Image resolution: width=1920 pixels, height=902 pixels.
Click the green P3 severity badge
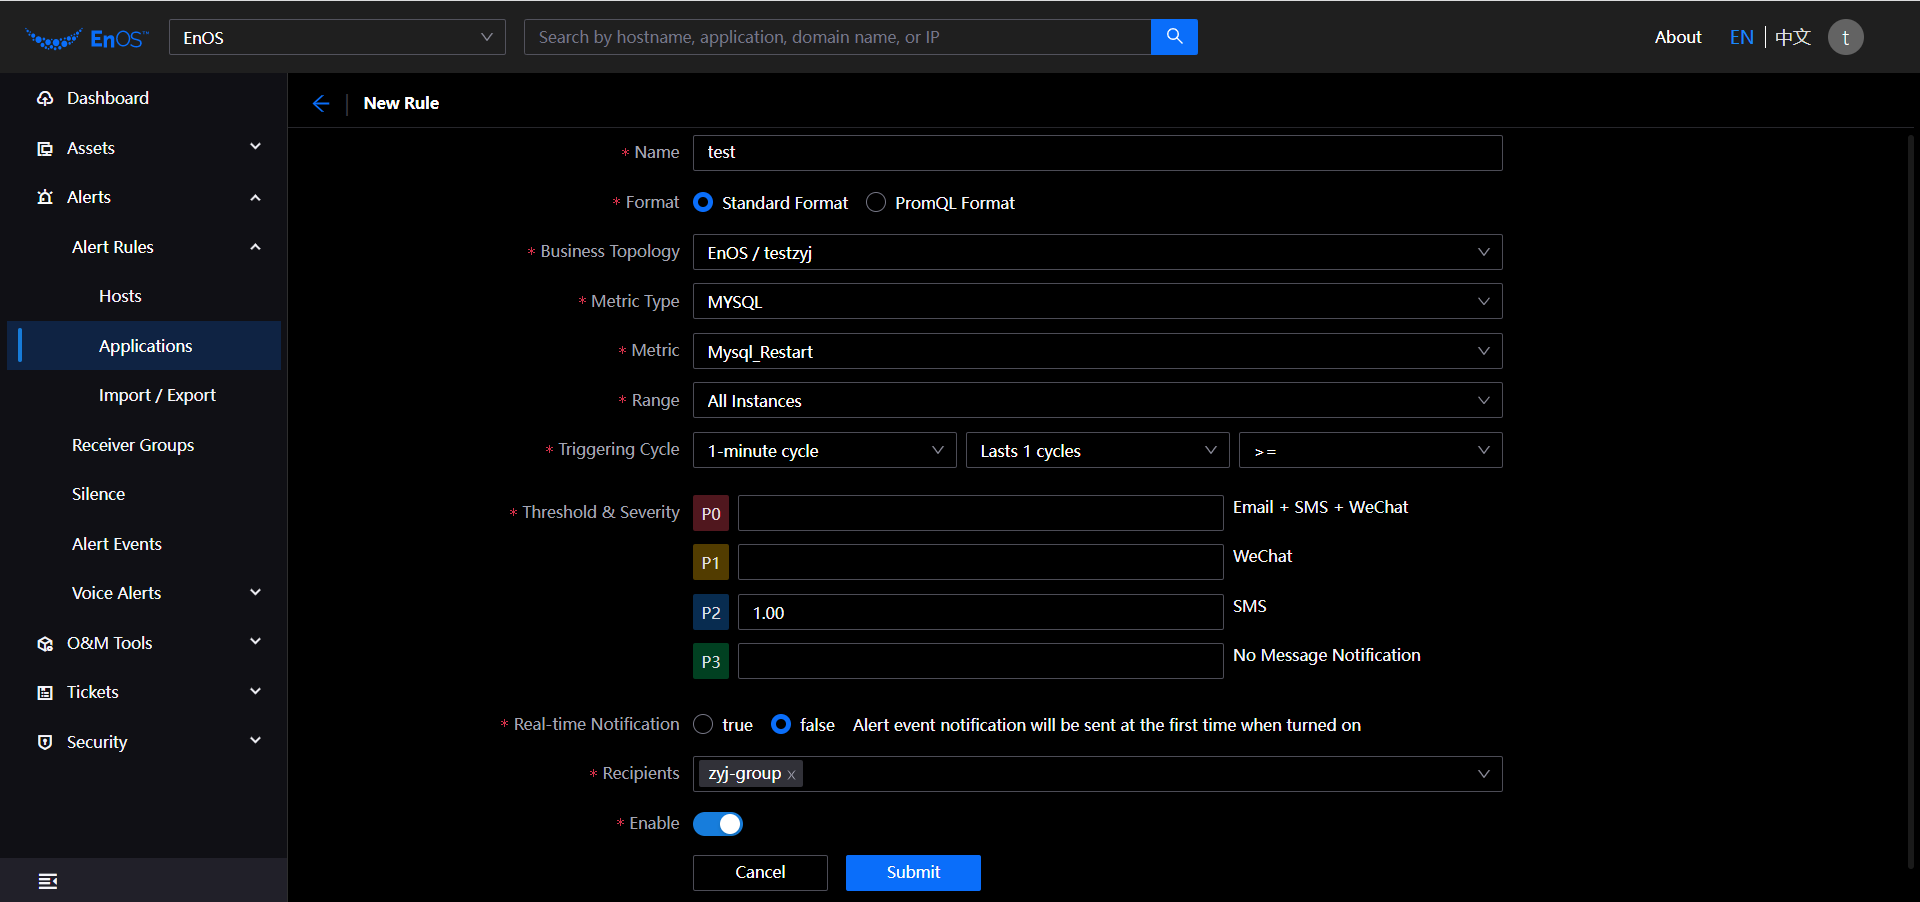click(x=711, y=661)
